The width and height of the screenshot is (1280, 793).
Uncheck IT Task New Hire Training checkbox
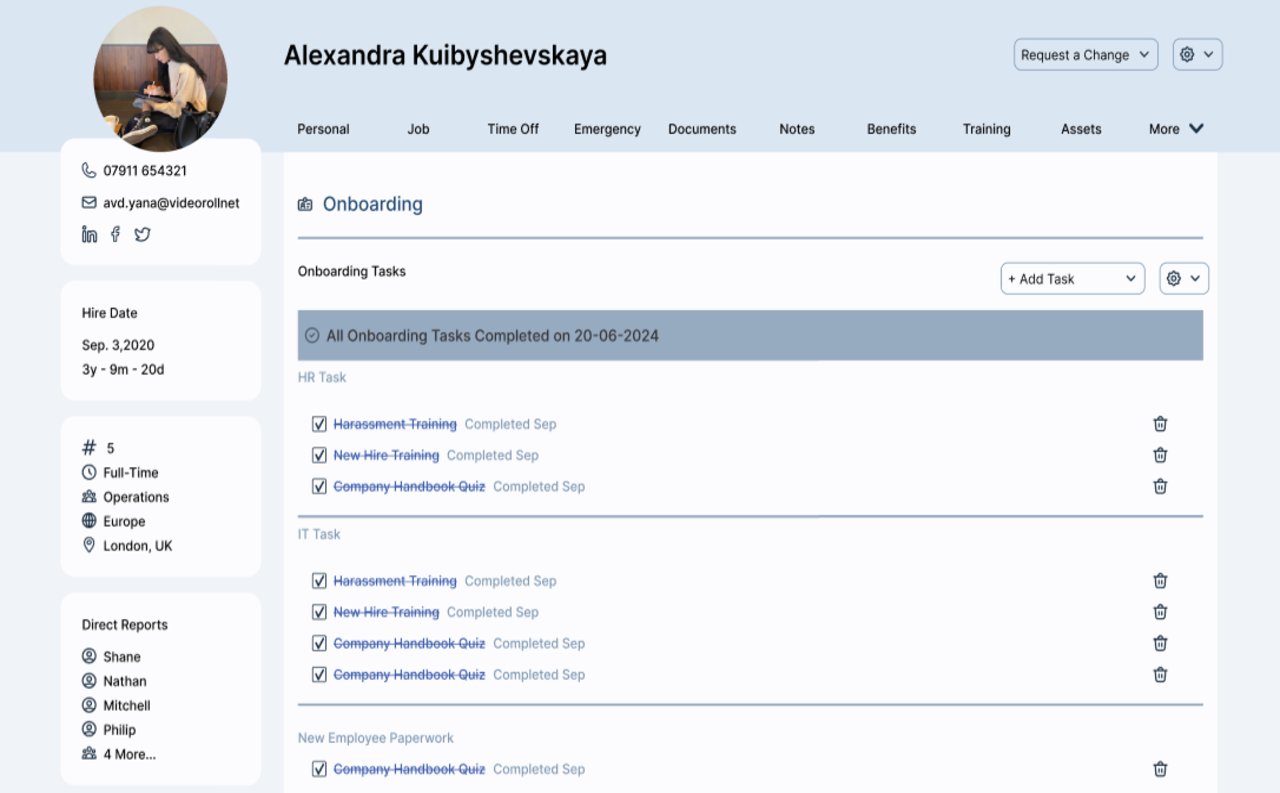click(x=319, y=612)
